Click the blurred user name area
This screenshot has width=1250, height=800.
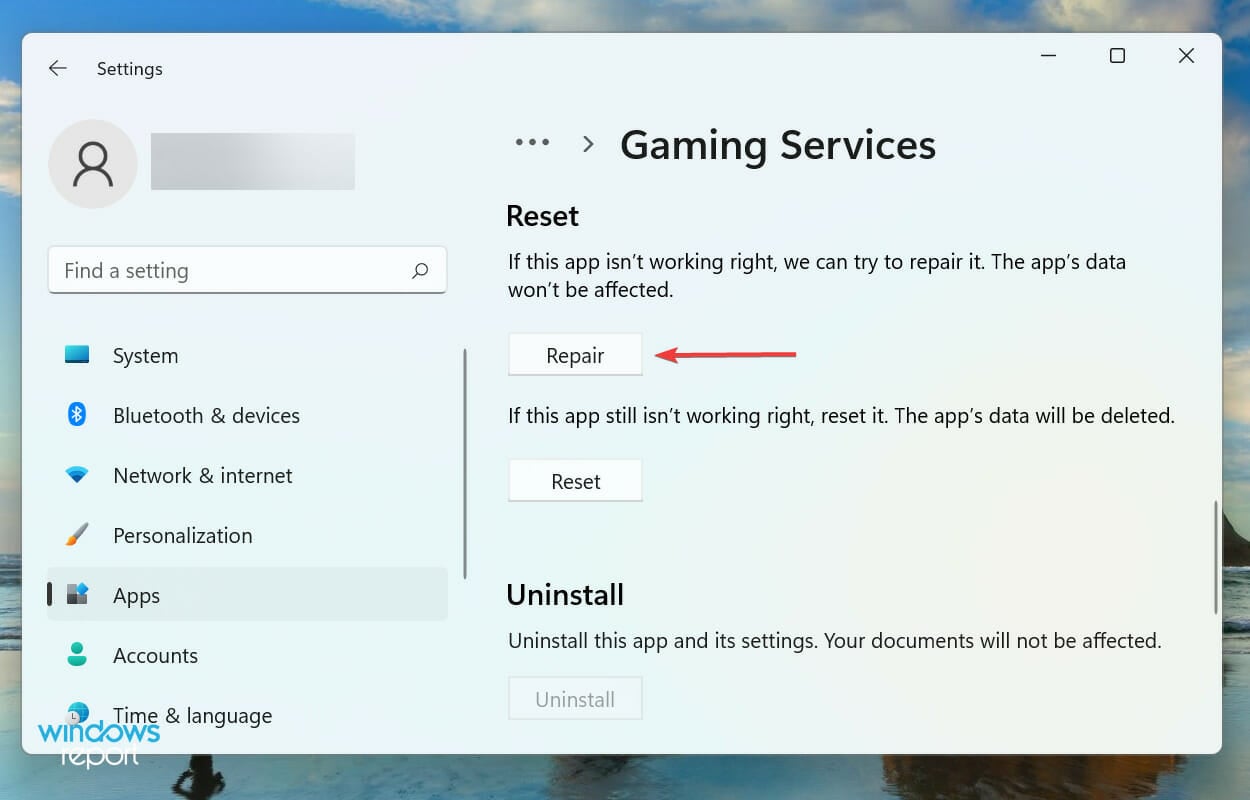coord(253,161)
